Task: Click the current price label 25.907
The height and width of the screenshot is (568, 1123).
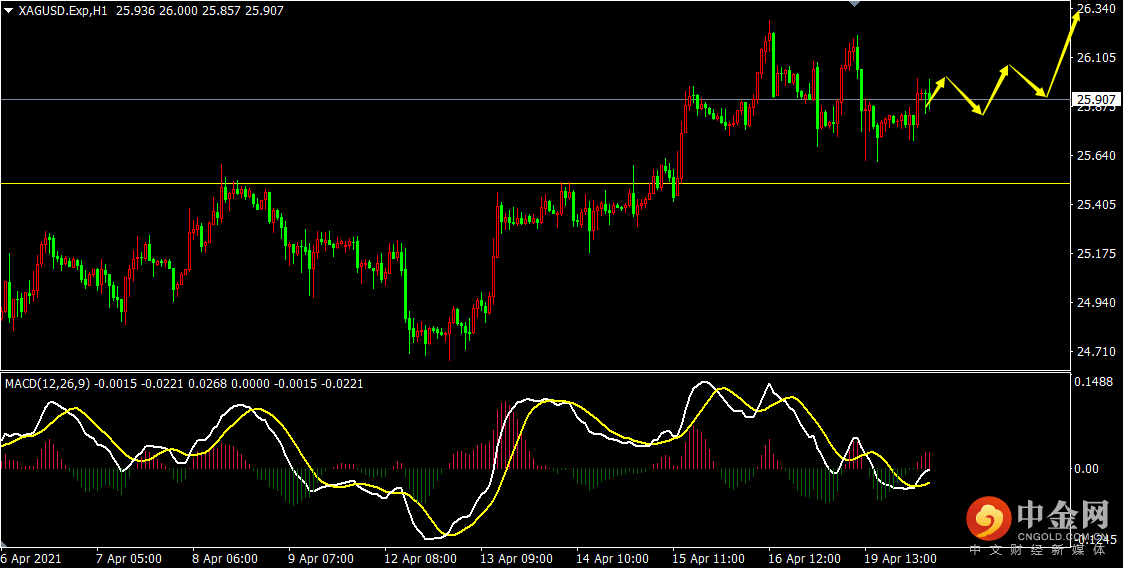Action: tap(1097, 100)
